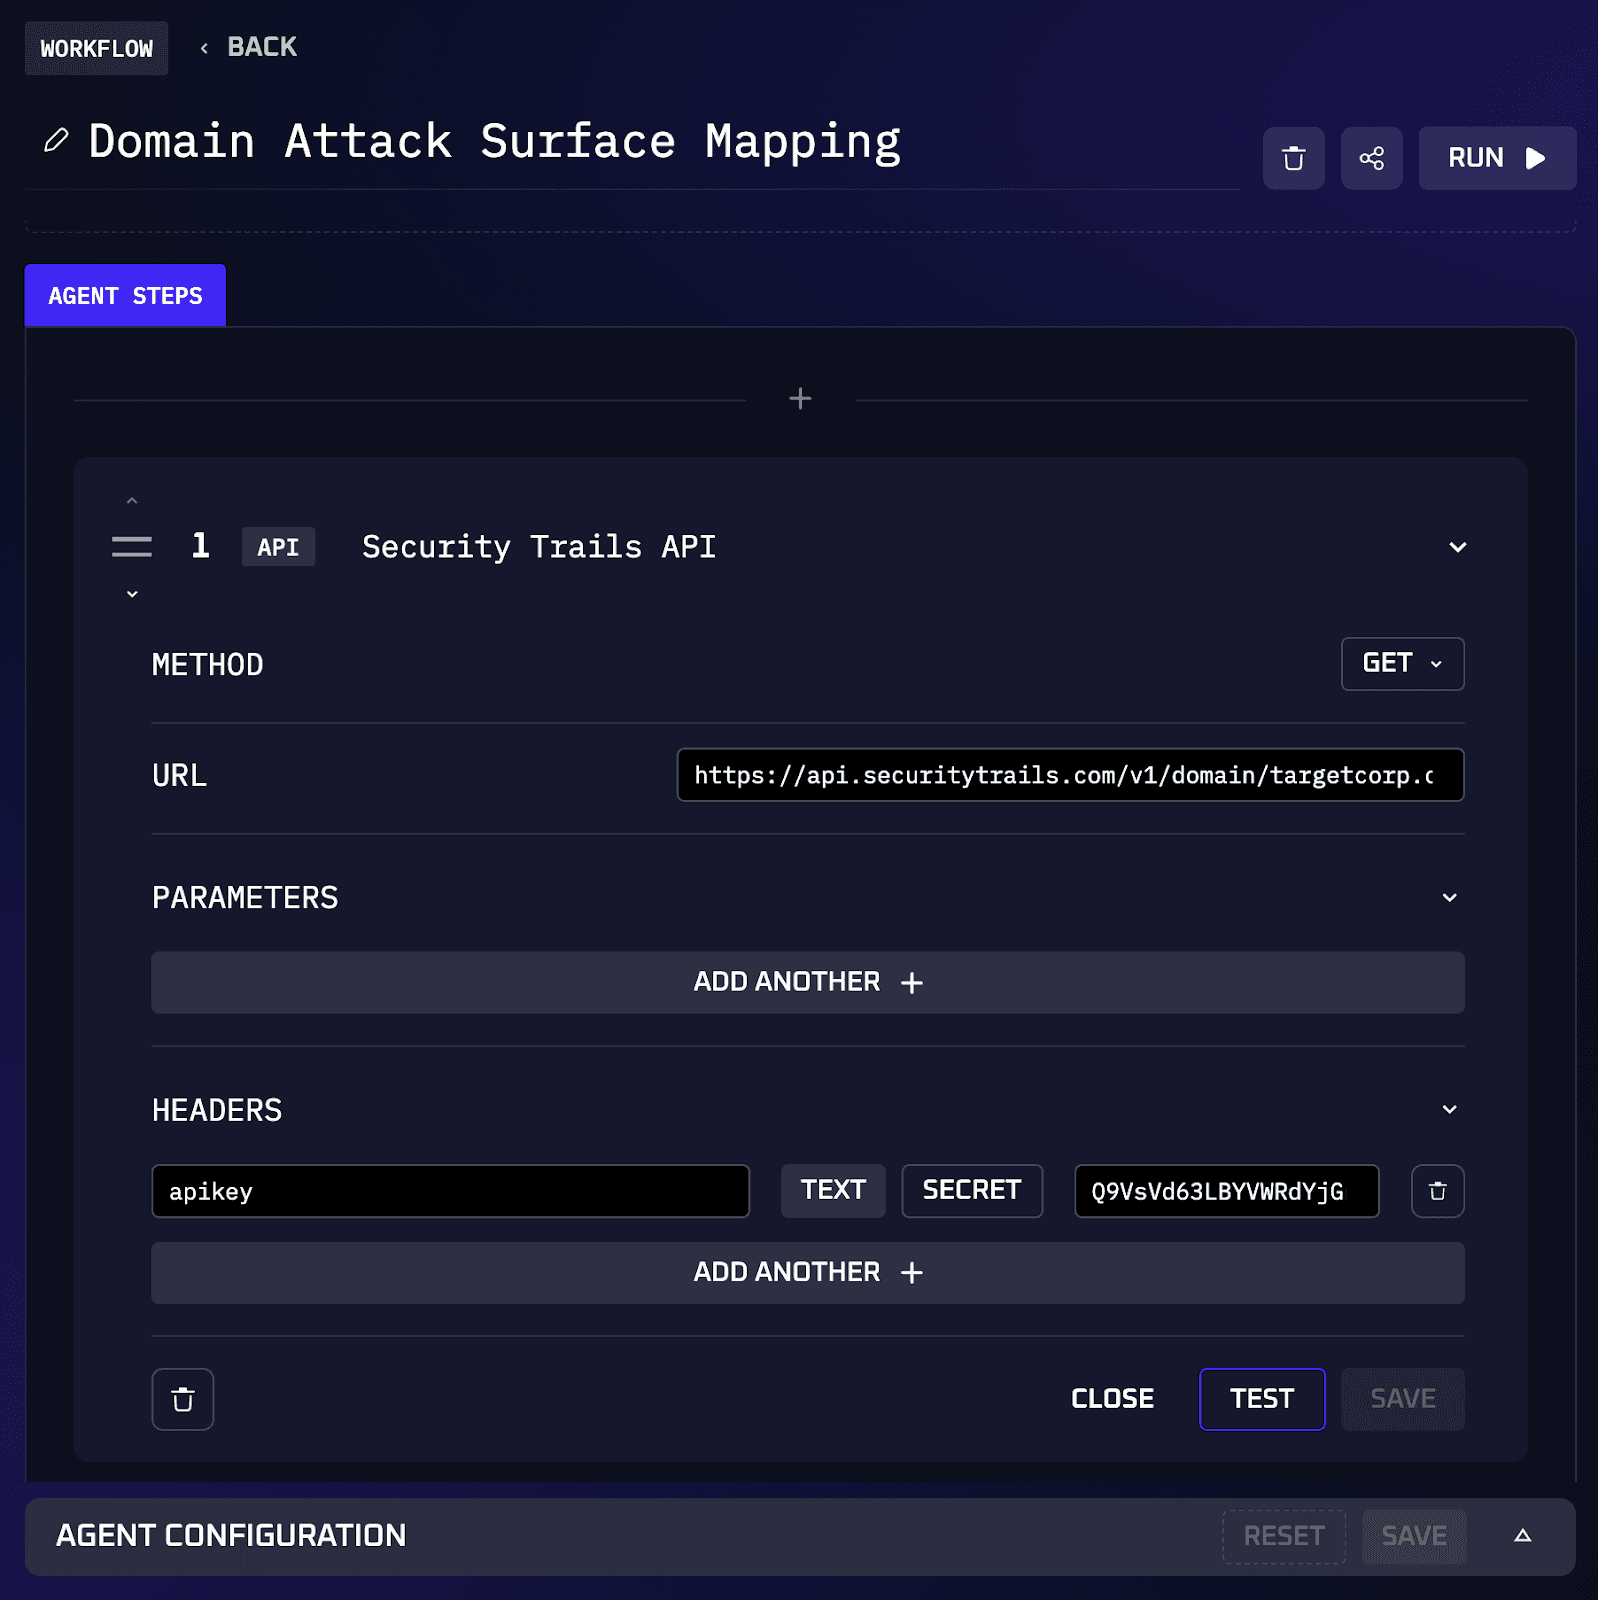
Task: Delete step with the bottom trash icon
Action: tap(183, 1399)
